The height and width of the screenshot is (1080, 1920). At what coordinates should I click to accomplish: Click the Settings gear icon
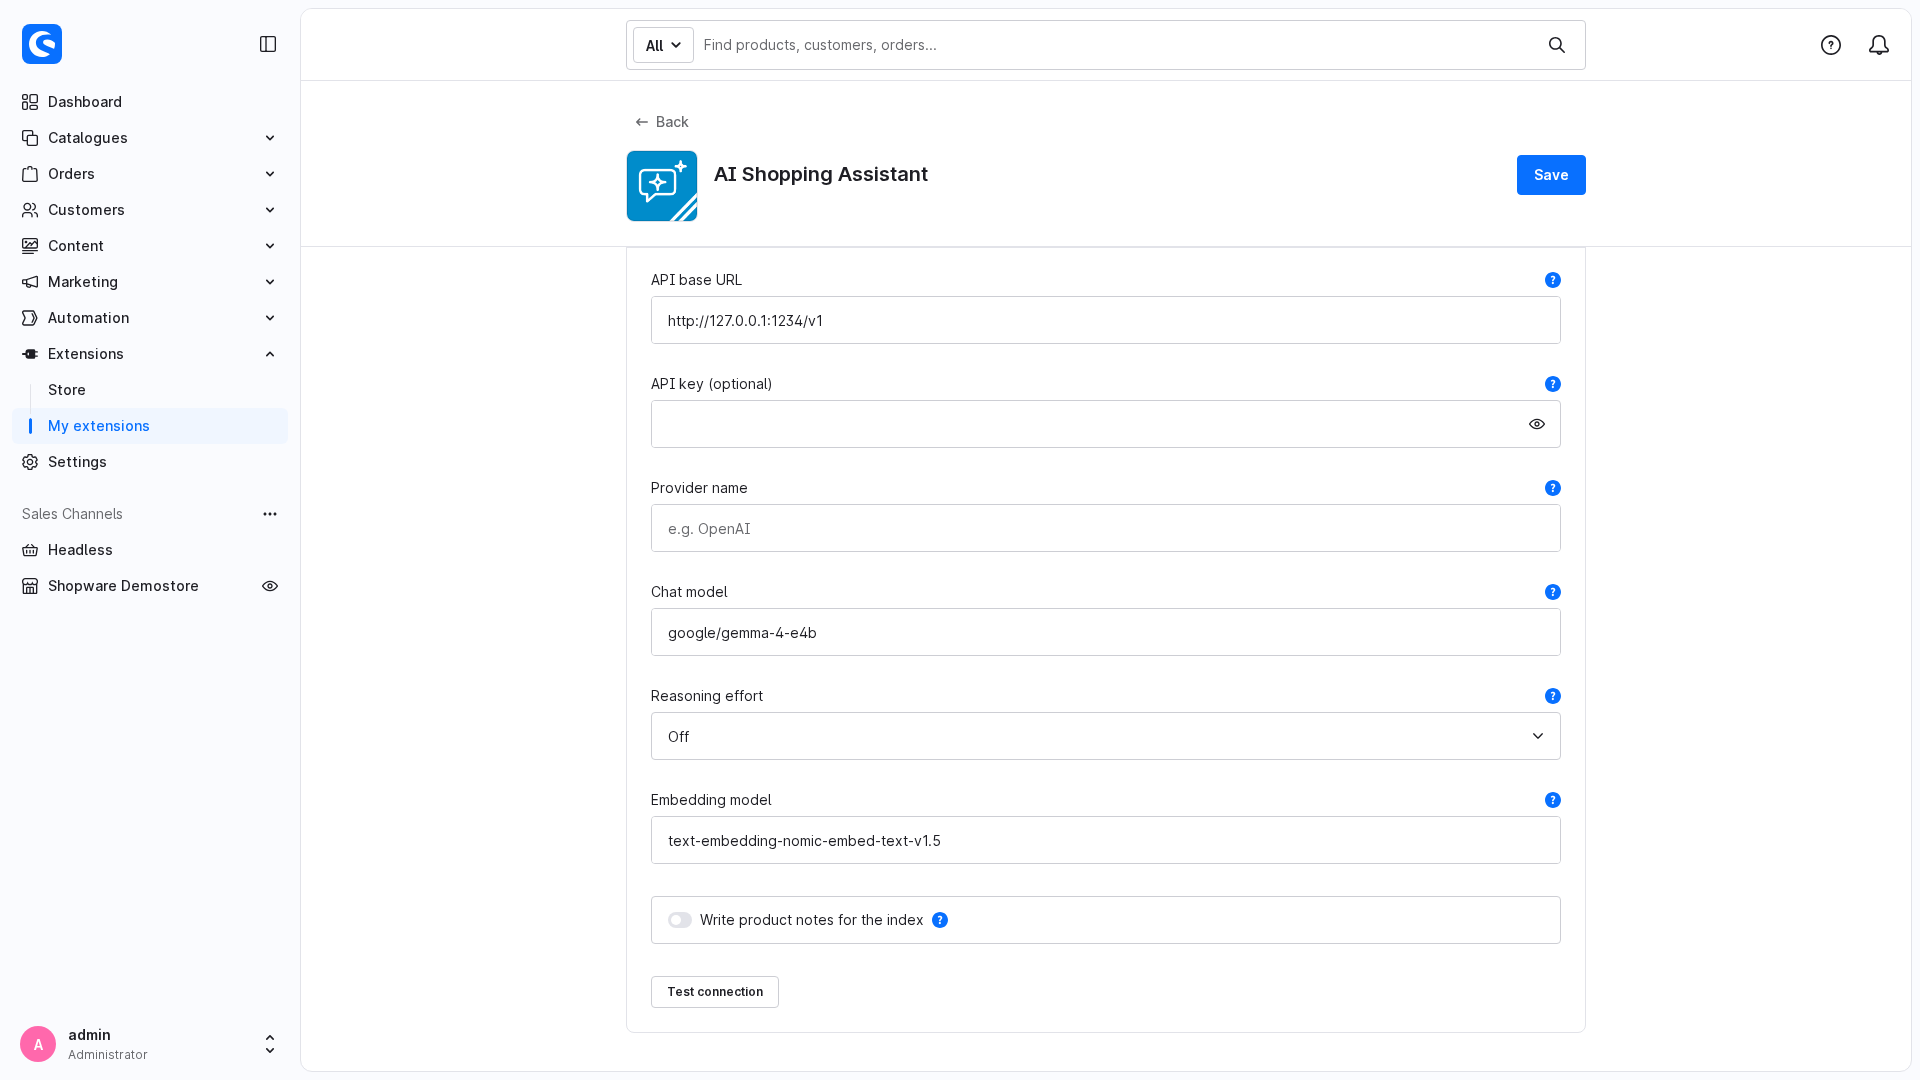(x=30, y=462)
